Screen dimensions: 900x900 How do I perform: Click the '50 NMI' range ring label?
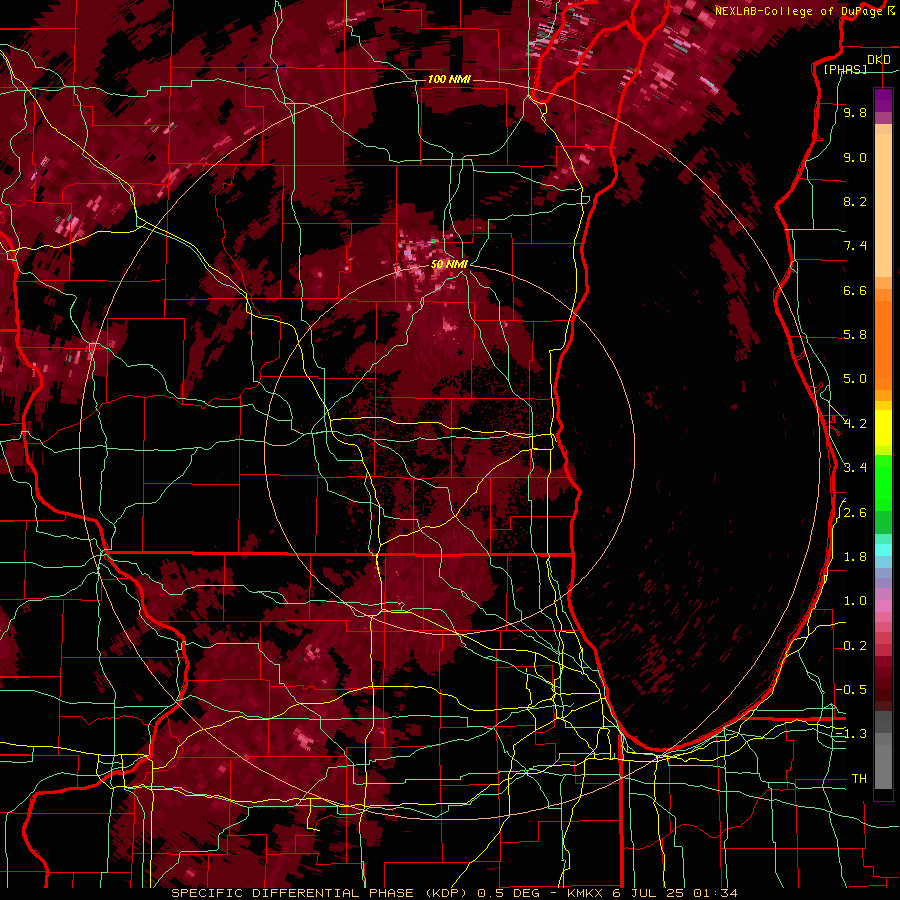click(x=449, y=265)
